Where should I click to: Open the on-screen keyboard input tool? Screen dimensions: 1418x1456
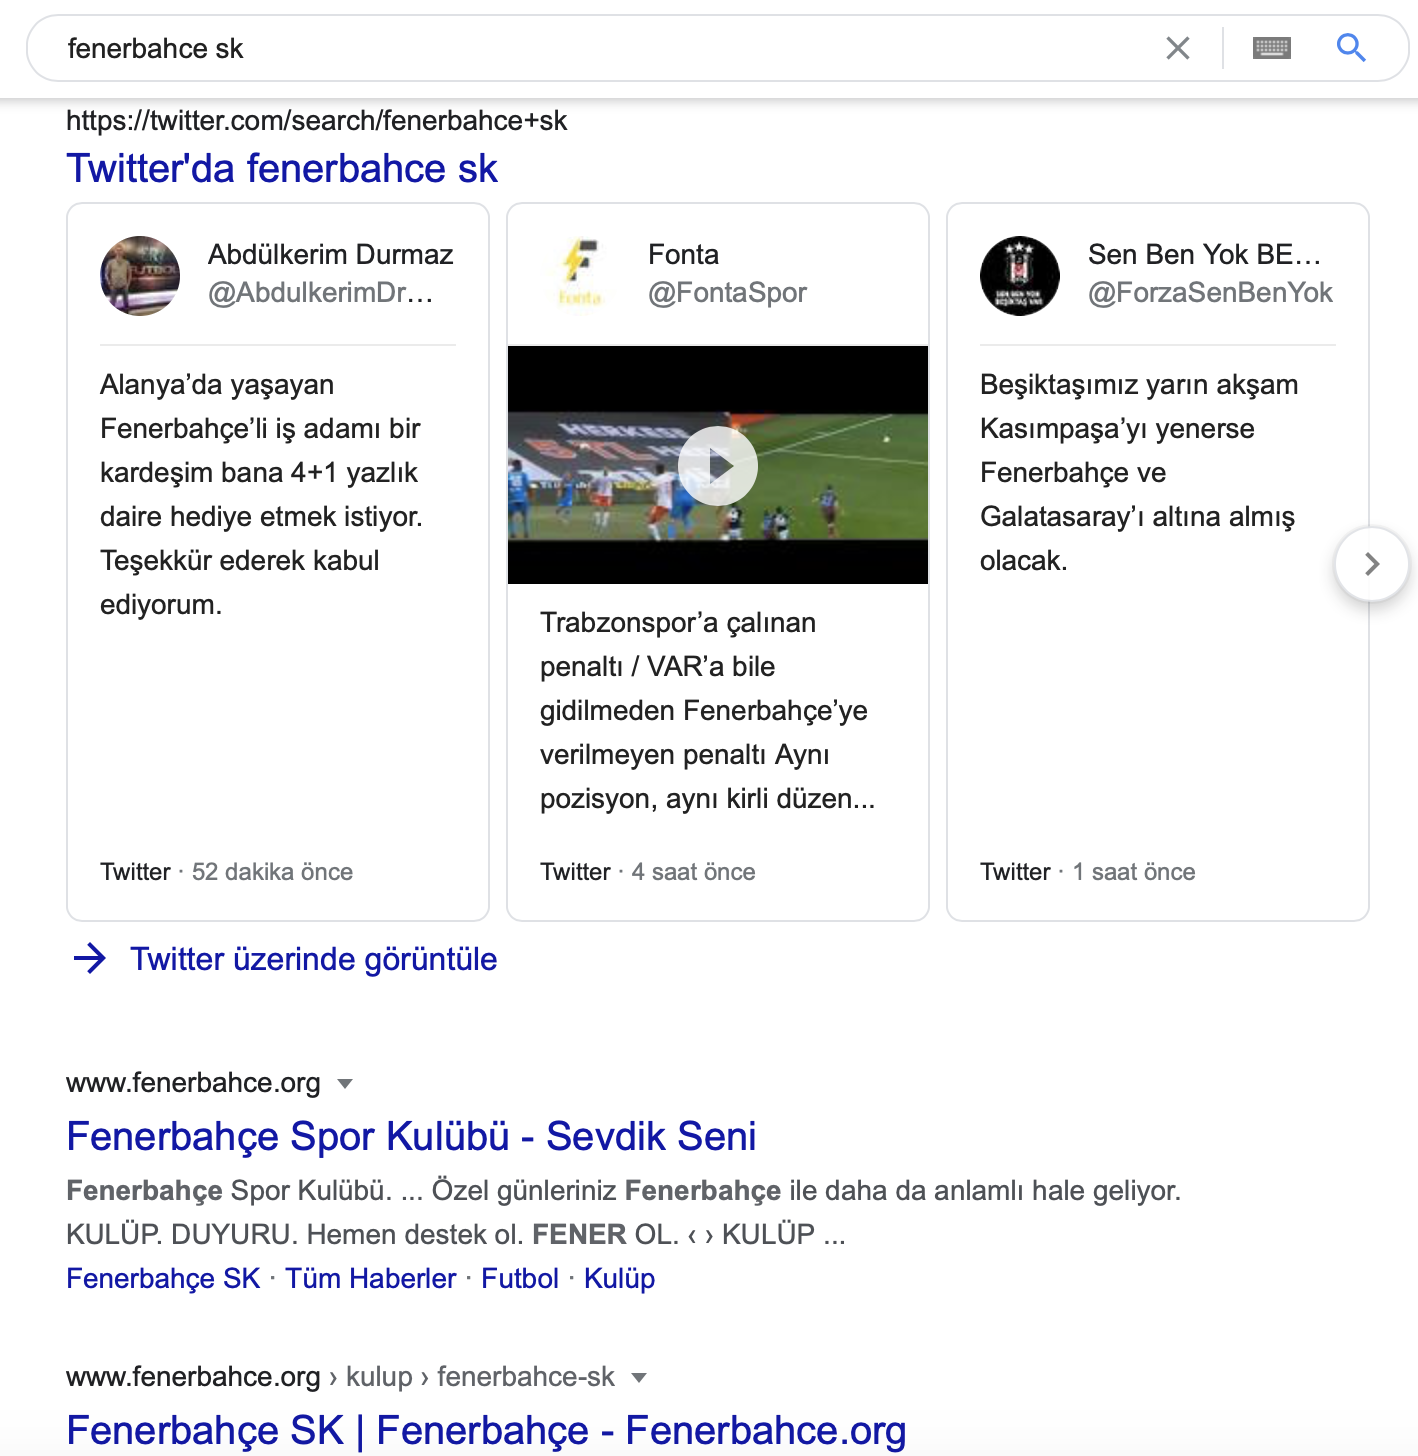pos(1272,48)
